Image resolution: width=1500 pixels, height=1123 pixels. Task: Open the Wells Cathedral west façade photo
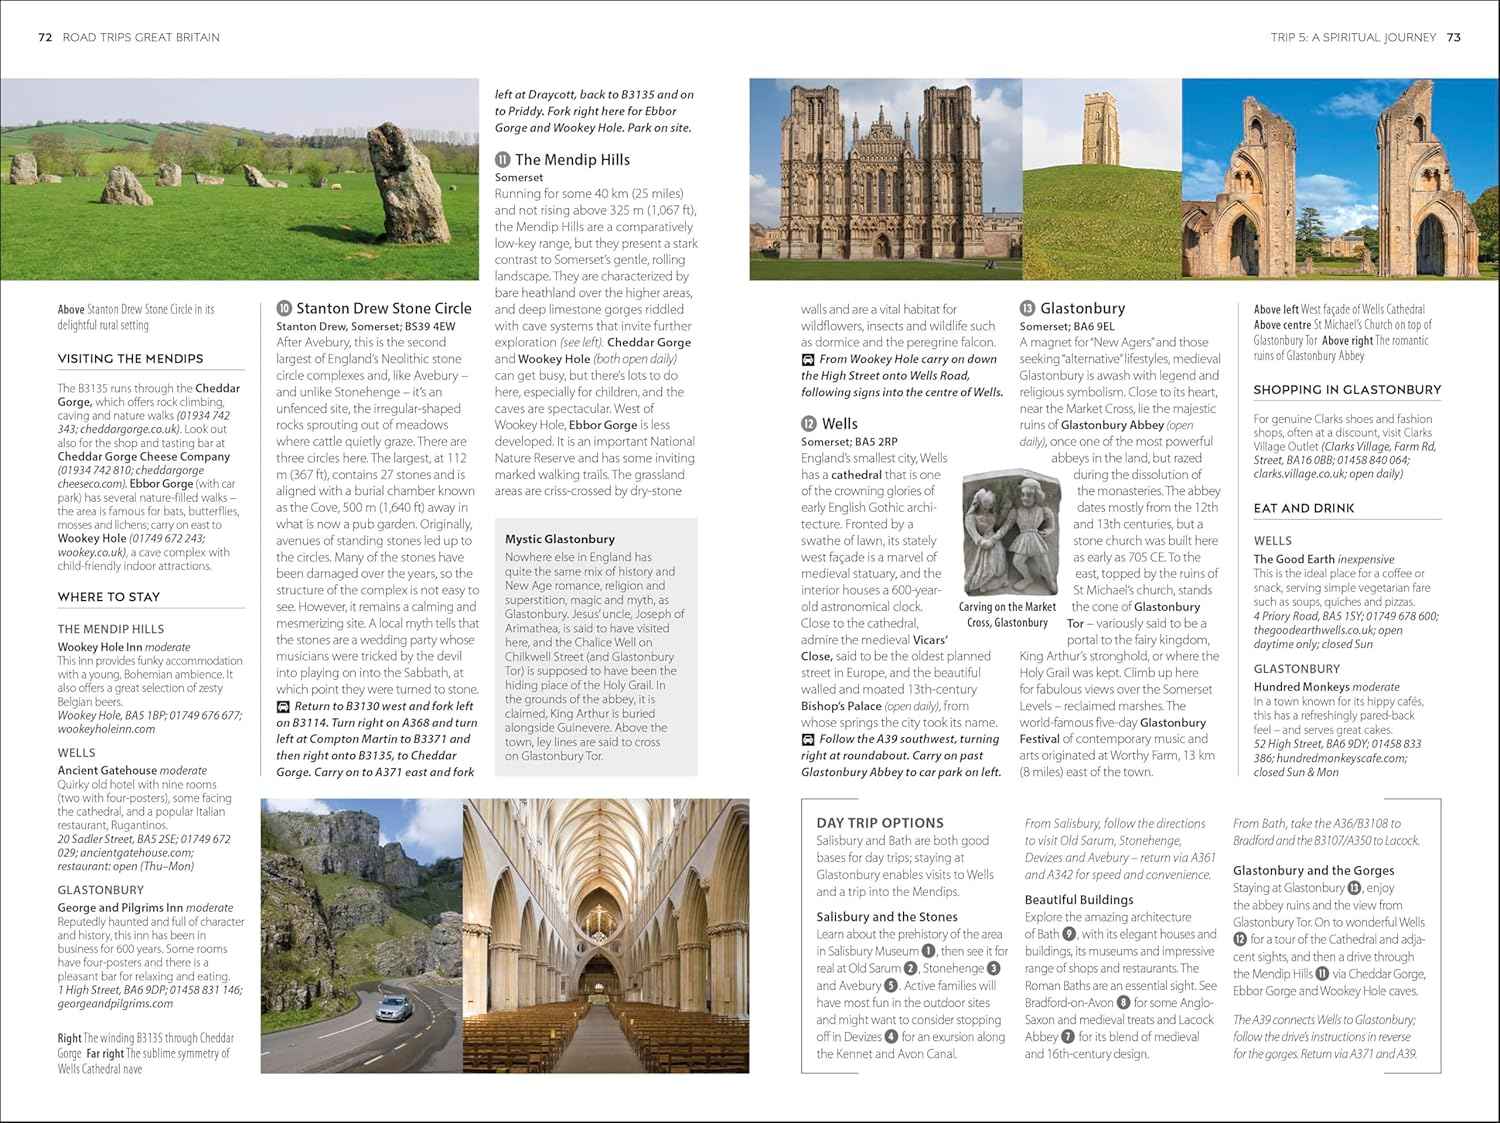click(886, 179)
